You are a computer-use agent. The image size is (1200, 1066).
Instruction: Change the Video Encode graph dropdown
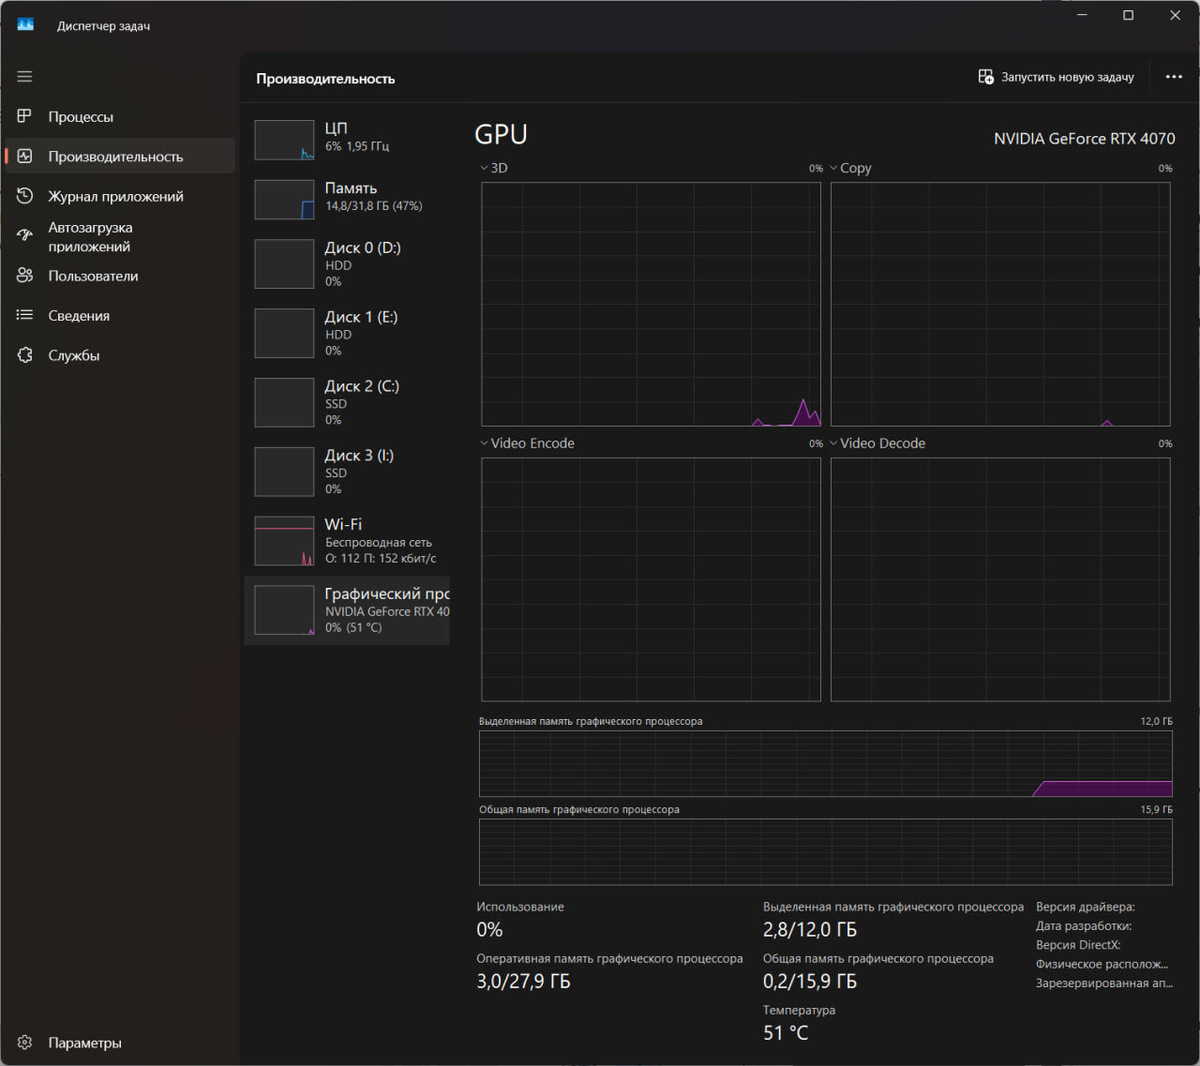527,443
